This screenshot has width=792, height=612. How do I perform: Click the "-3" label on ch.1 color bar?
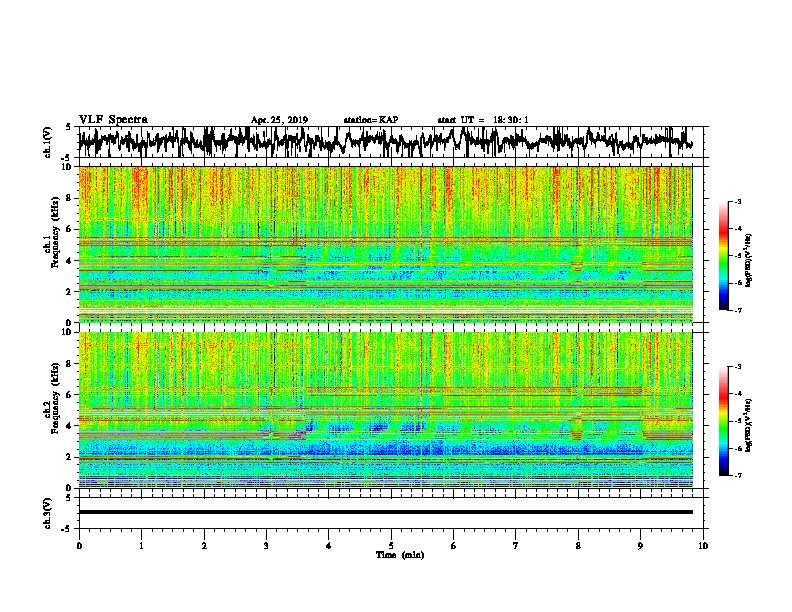pos(737,202)
